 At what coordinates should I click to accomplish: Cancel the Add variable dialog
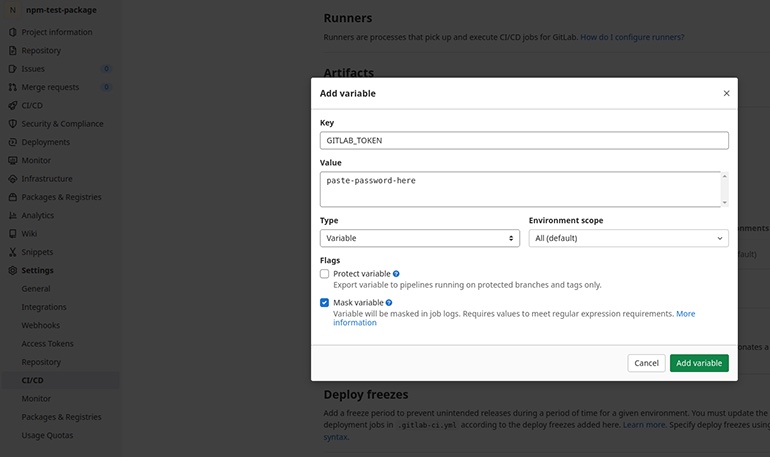click(646, 363)
